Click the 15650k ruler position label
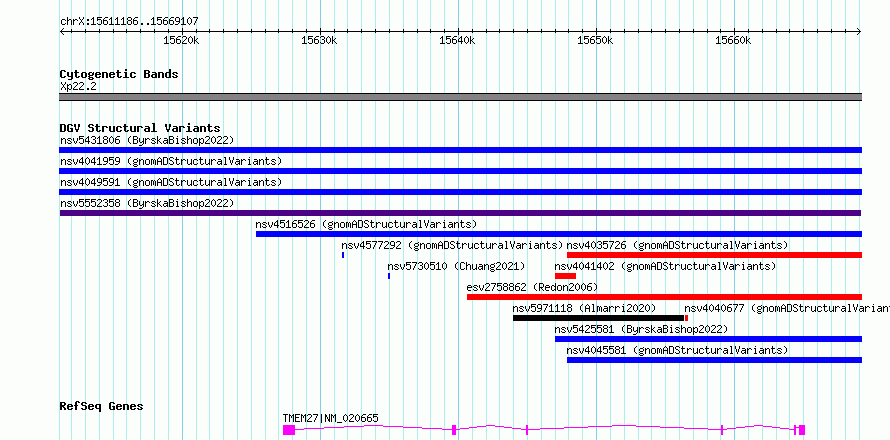The height and width of the screenshot is (440, 890). (x=595, y=40)
